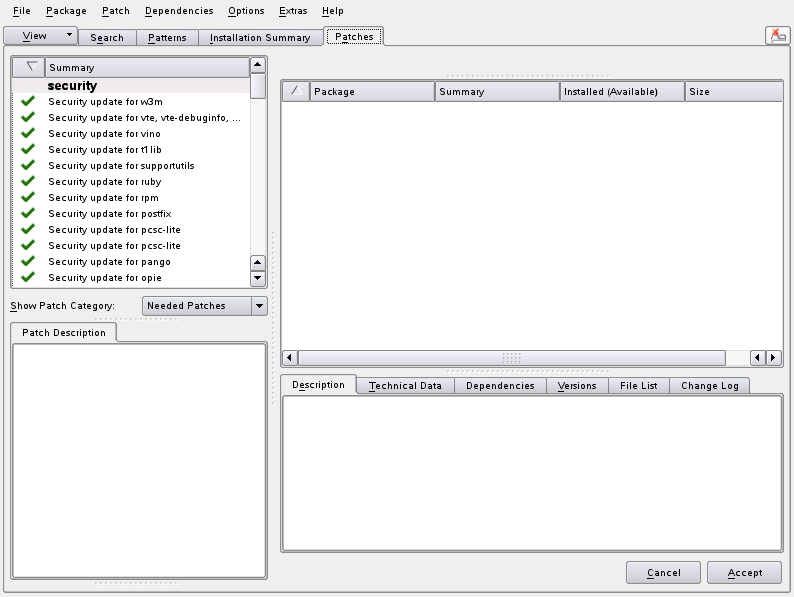
Task: Open the File menu
Action: (x=22, y=11)
